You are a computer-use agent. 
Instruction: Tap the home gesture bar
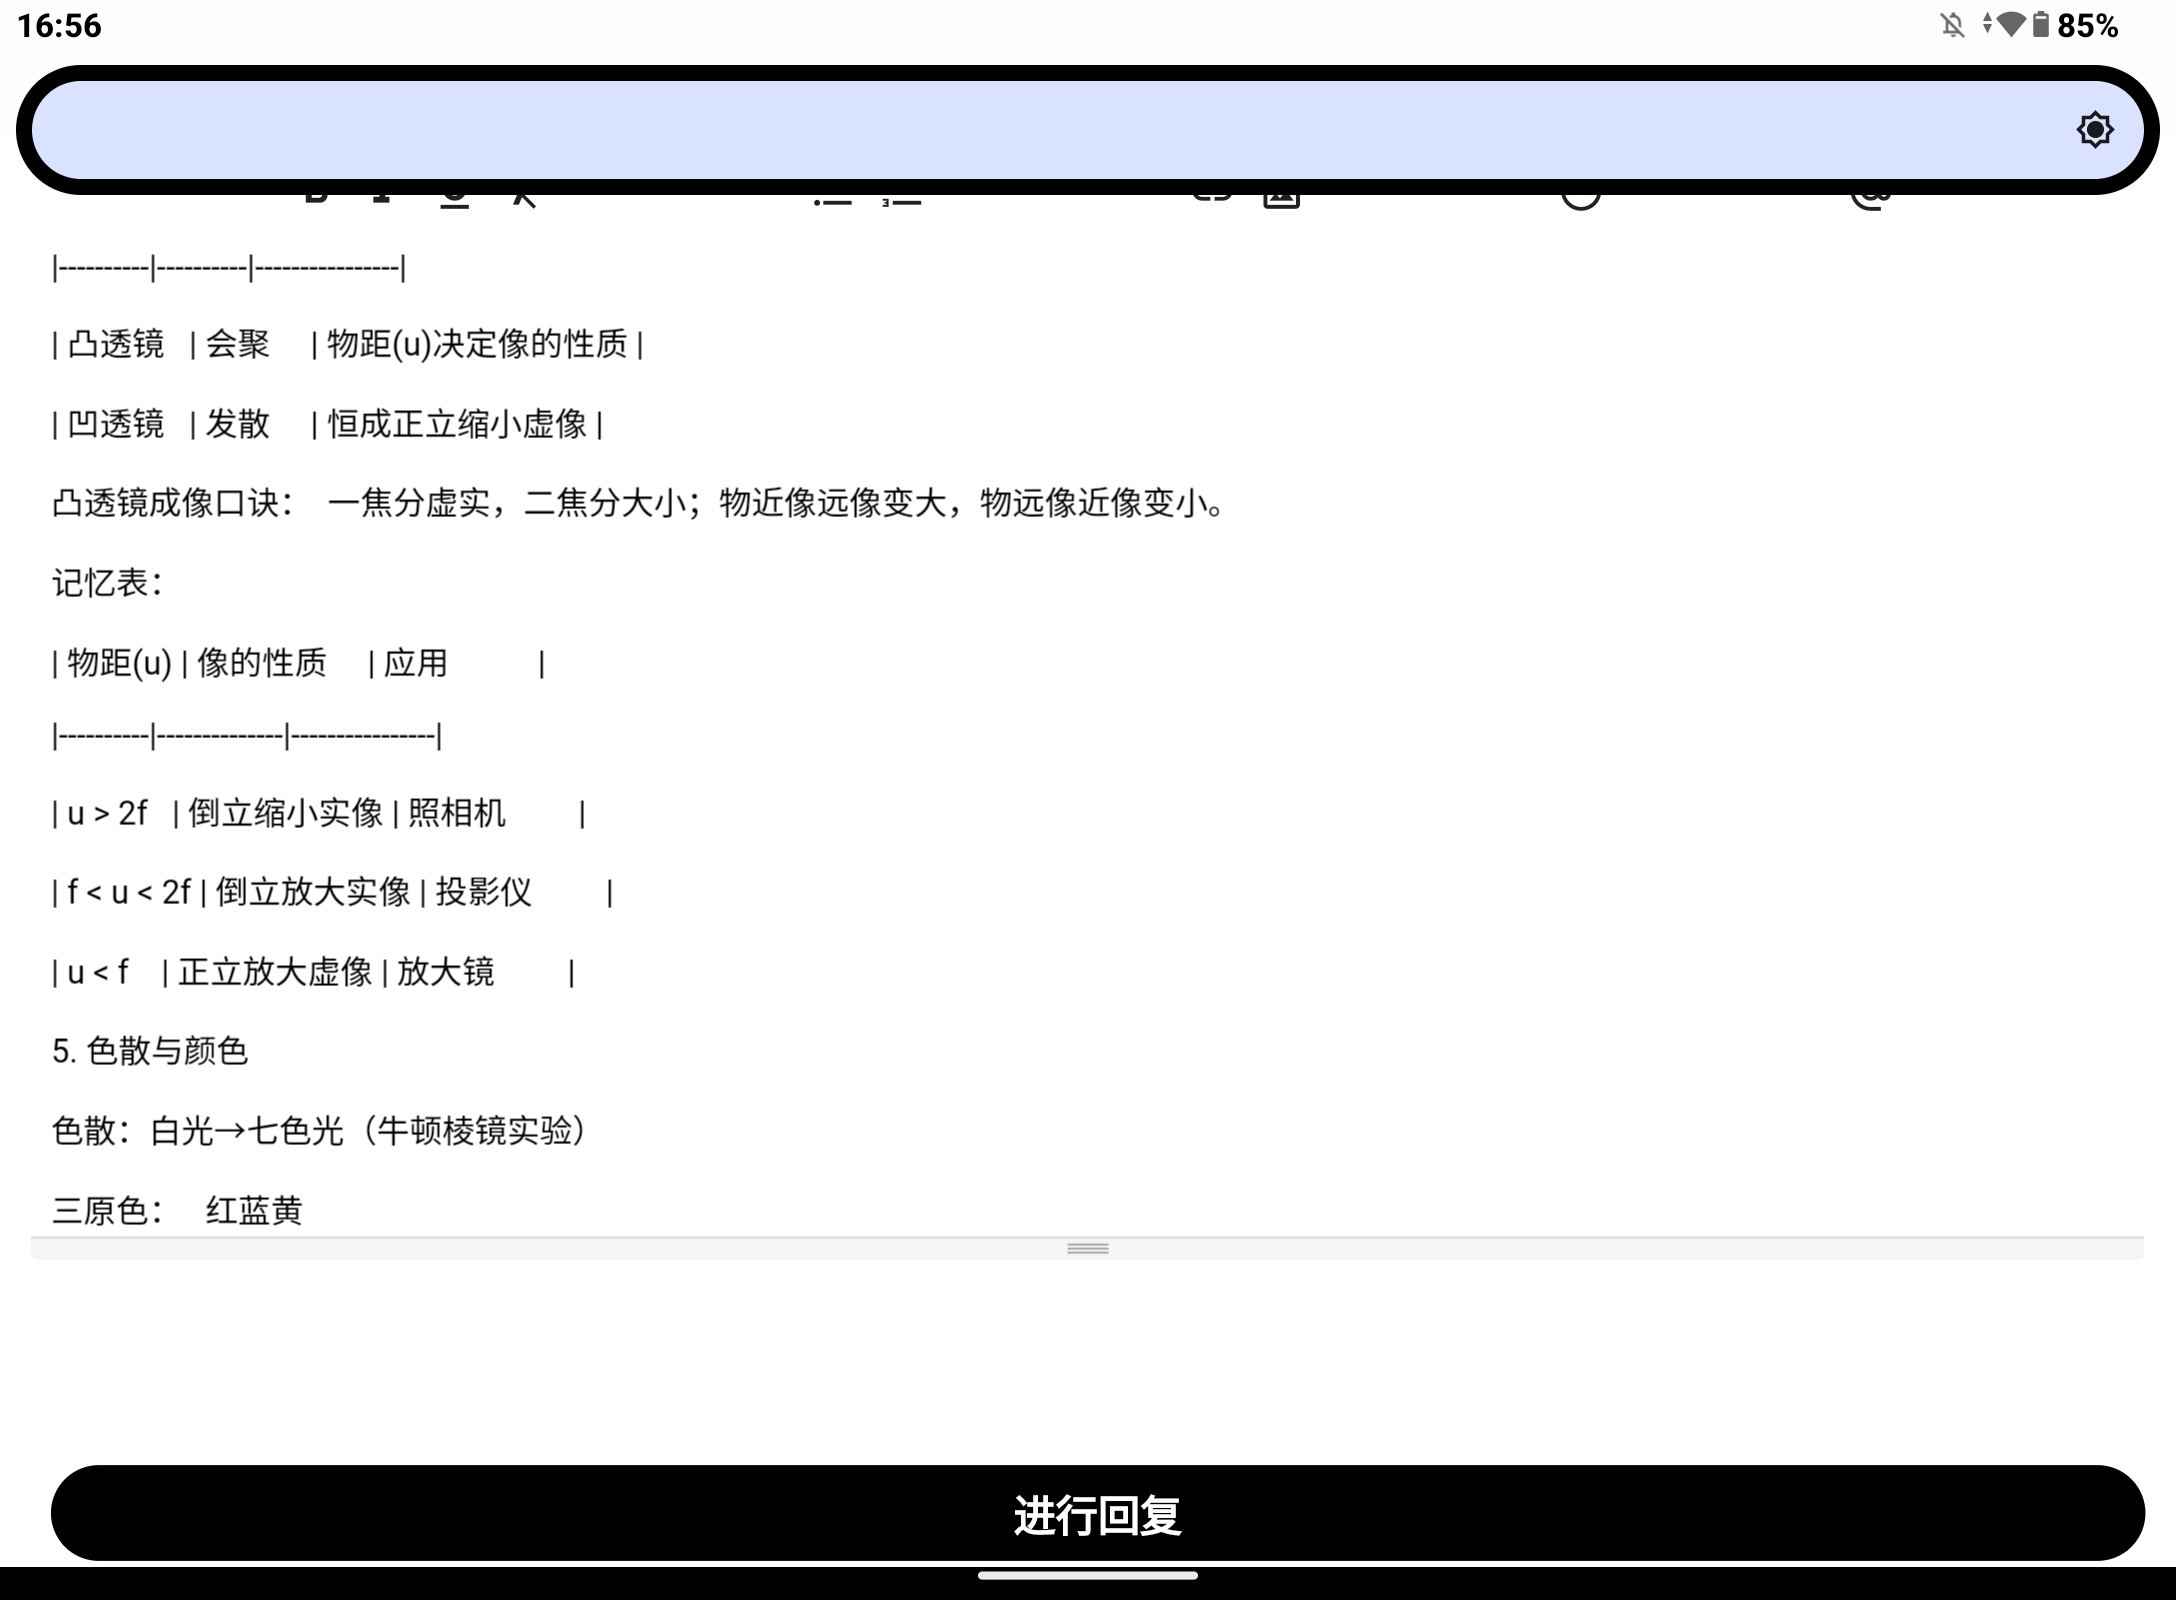pyautogui.click(x=1088, y=1576)
